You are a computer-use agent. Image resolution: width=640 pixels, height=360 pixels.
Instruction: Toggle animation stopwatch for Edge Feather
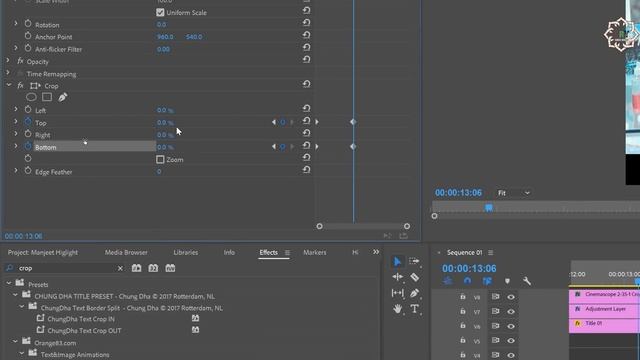(28, 171)
